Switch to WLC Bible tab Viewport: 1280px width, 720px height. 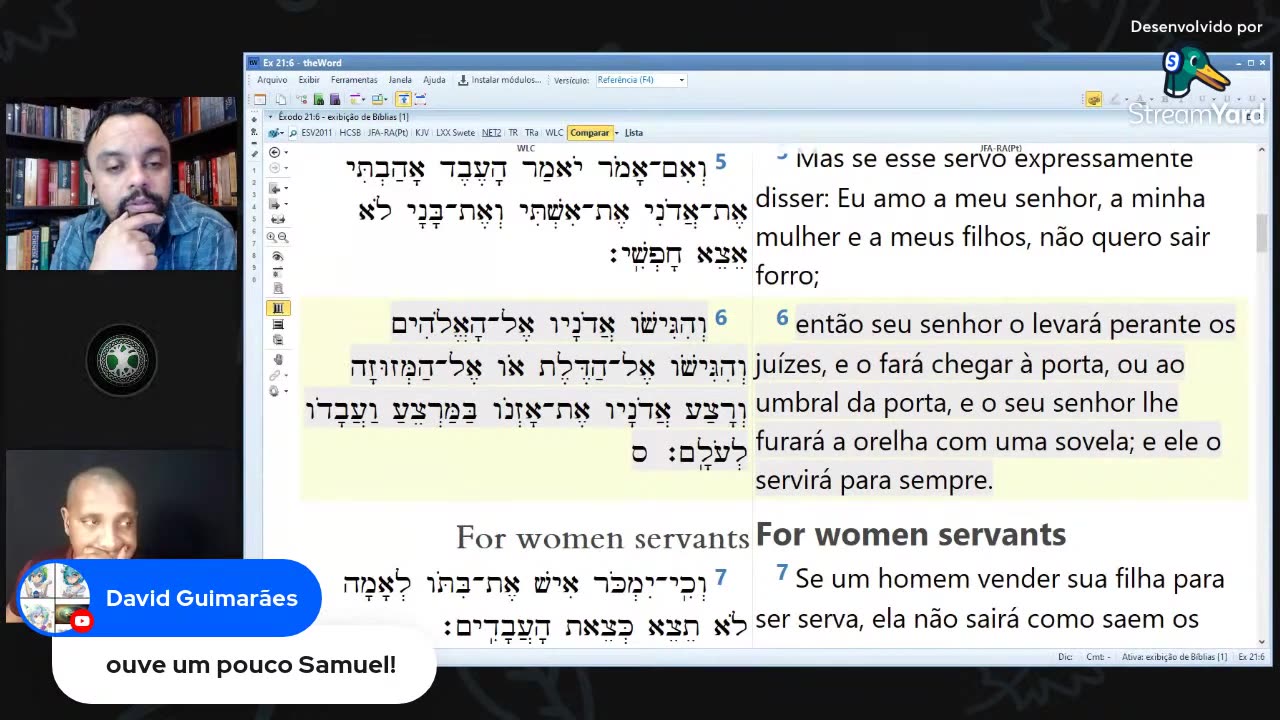[554, 132]
